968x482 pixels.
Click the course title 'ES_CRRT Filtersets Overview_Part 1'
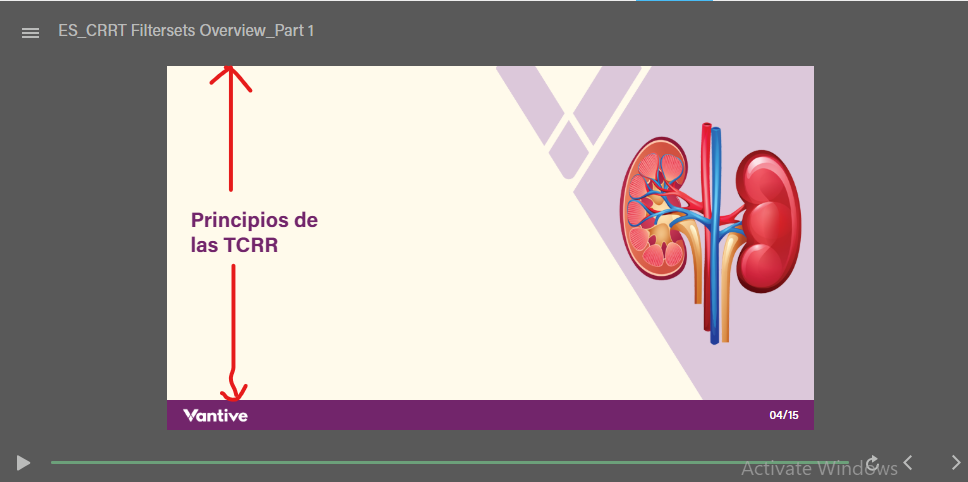tap(186, 31)
